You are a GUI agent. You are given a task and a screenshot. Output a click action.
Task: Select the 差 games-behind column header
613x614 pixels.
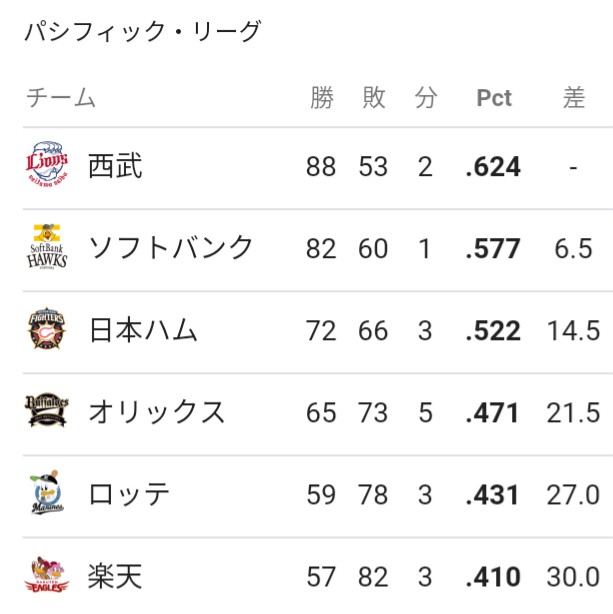[574, 97]
